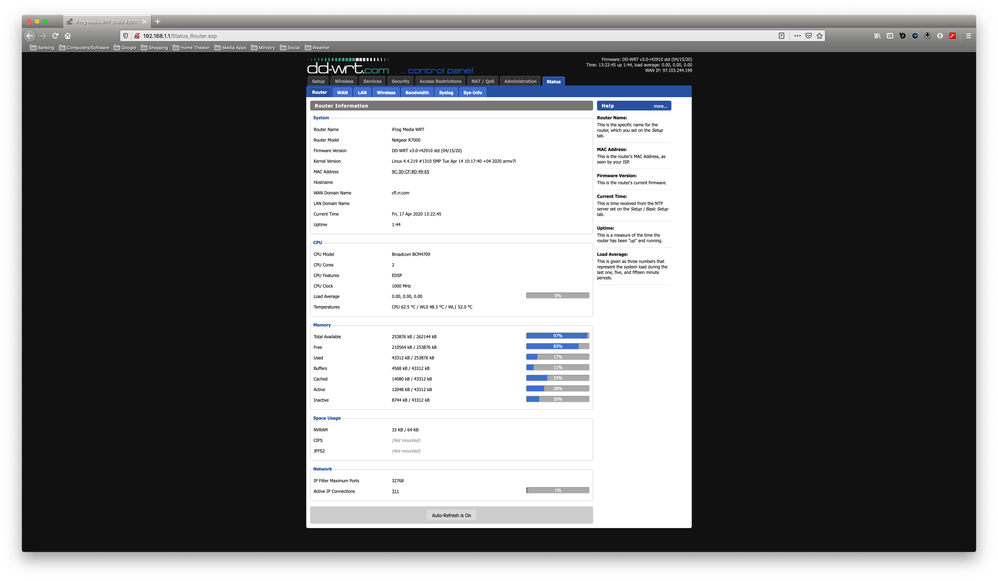Open the Firefox hamburger menu
This screenshot has height=581, width=998.
click(968, 35)
